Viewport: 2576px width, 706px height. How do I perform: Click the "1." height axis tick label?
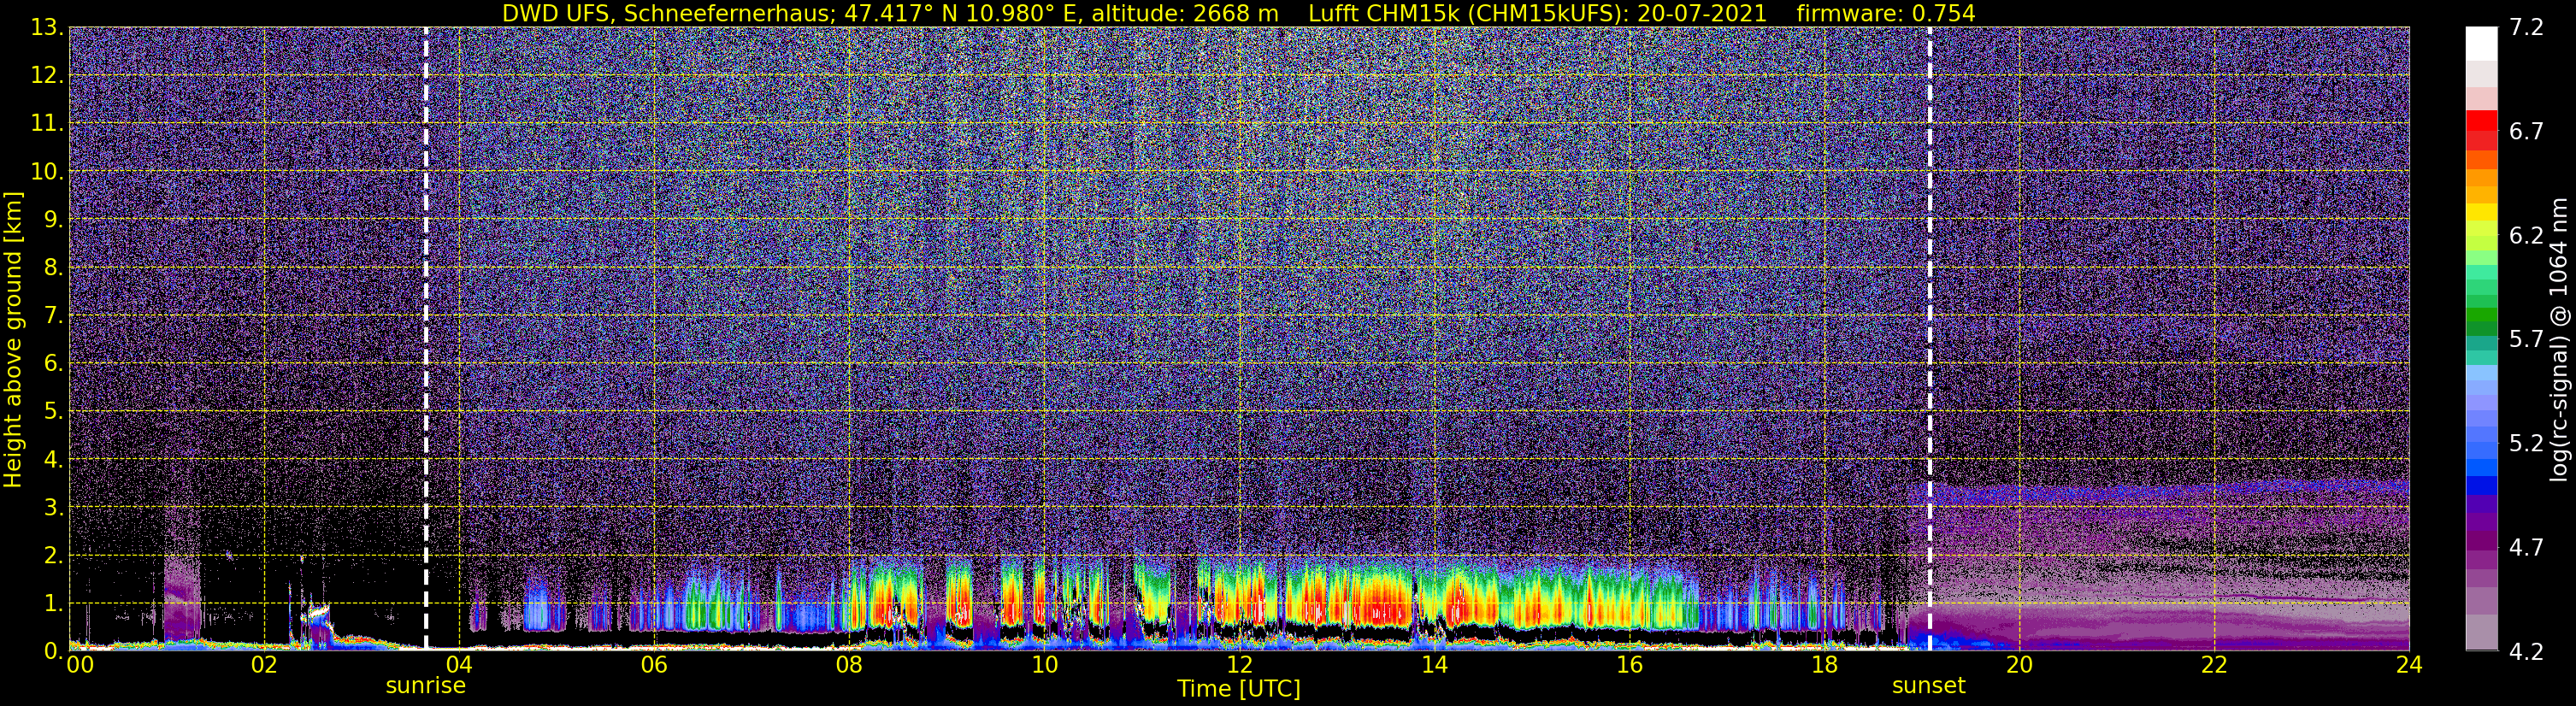click(53, 603)
